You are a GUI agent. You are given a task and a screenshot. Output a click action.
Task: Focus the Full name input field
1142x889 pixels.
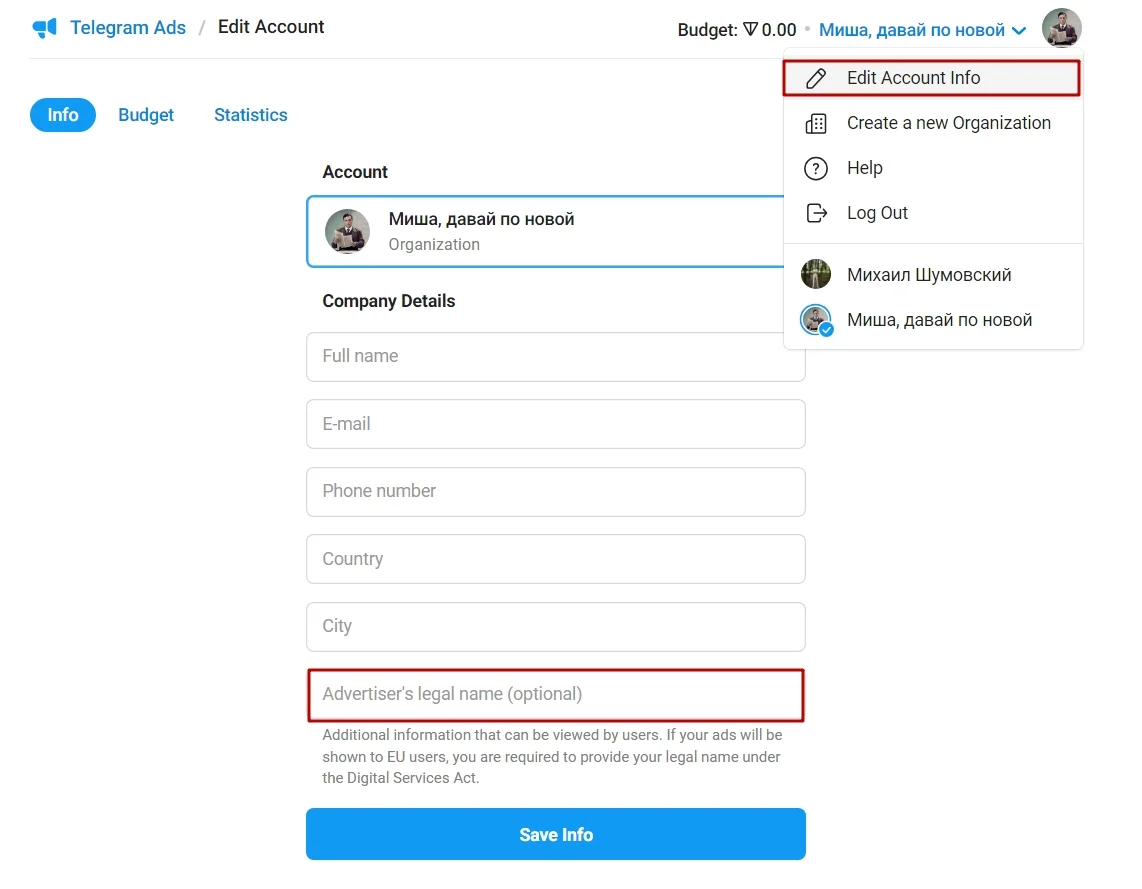(555, 356)
